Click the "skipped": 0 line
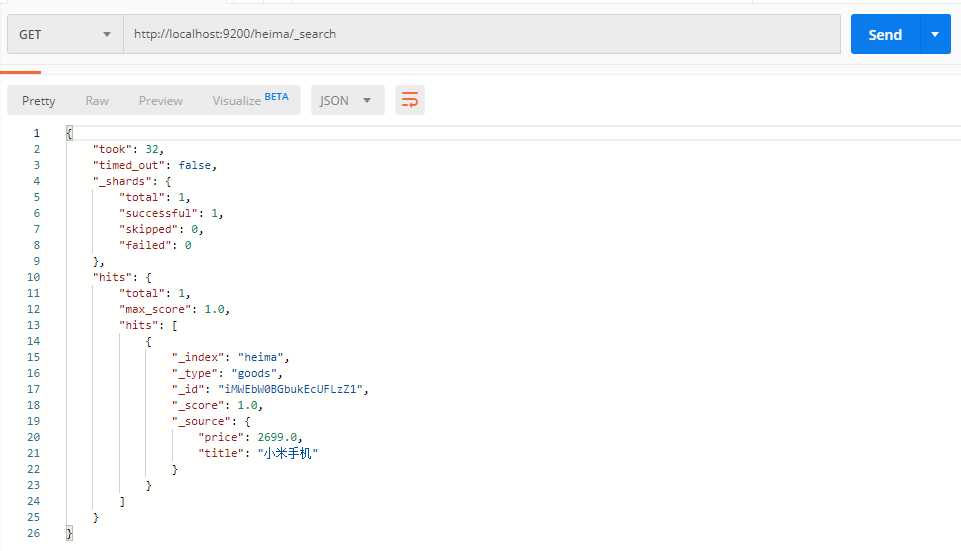This screenshot has height=551, width=961. [161, 229]
